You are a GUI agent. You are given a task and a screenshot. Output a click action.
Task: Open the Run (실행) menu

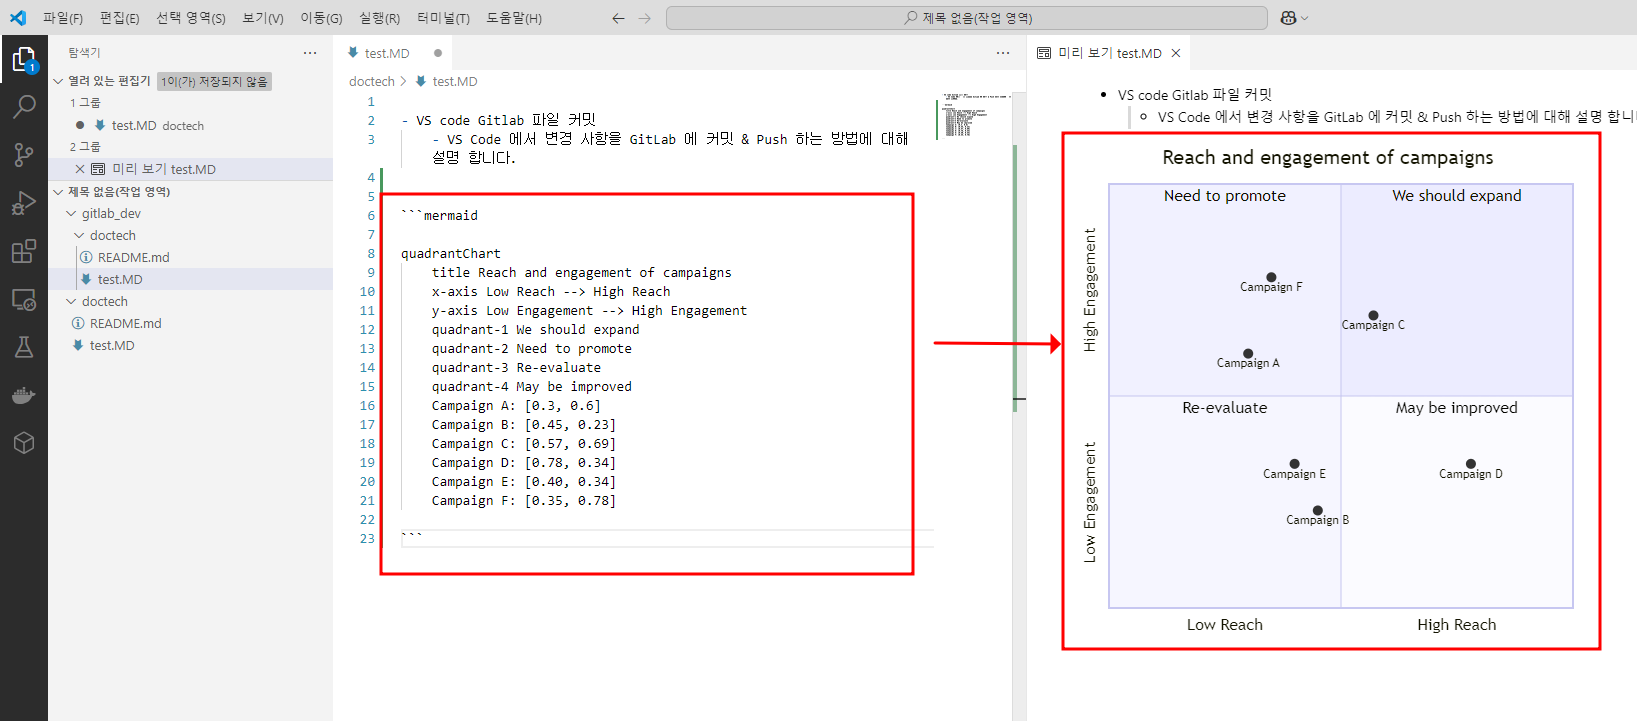tap(379, 18)
